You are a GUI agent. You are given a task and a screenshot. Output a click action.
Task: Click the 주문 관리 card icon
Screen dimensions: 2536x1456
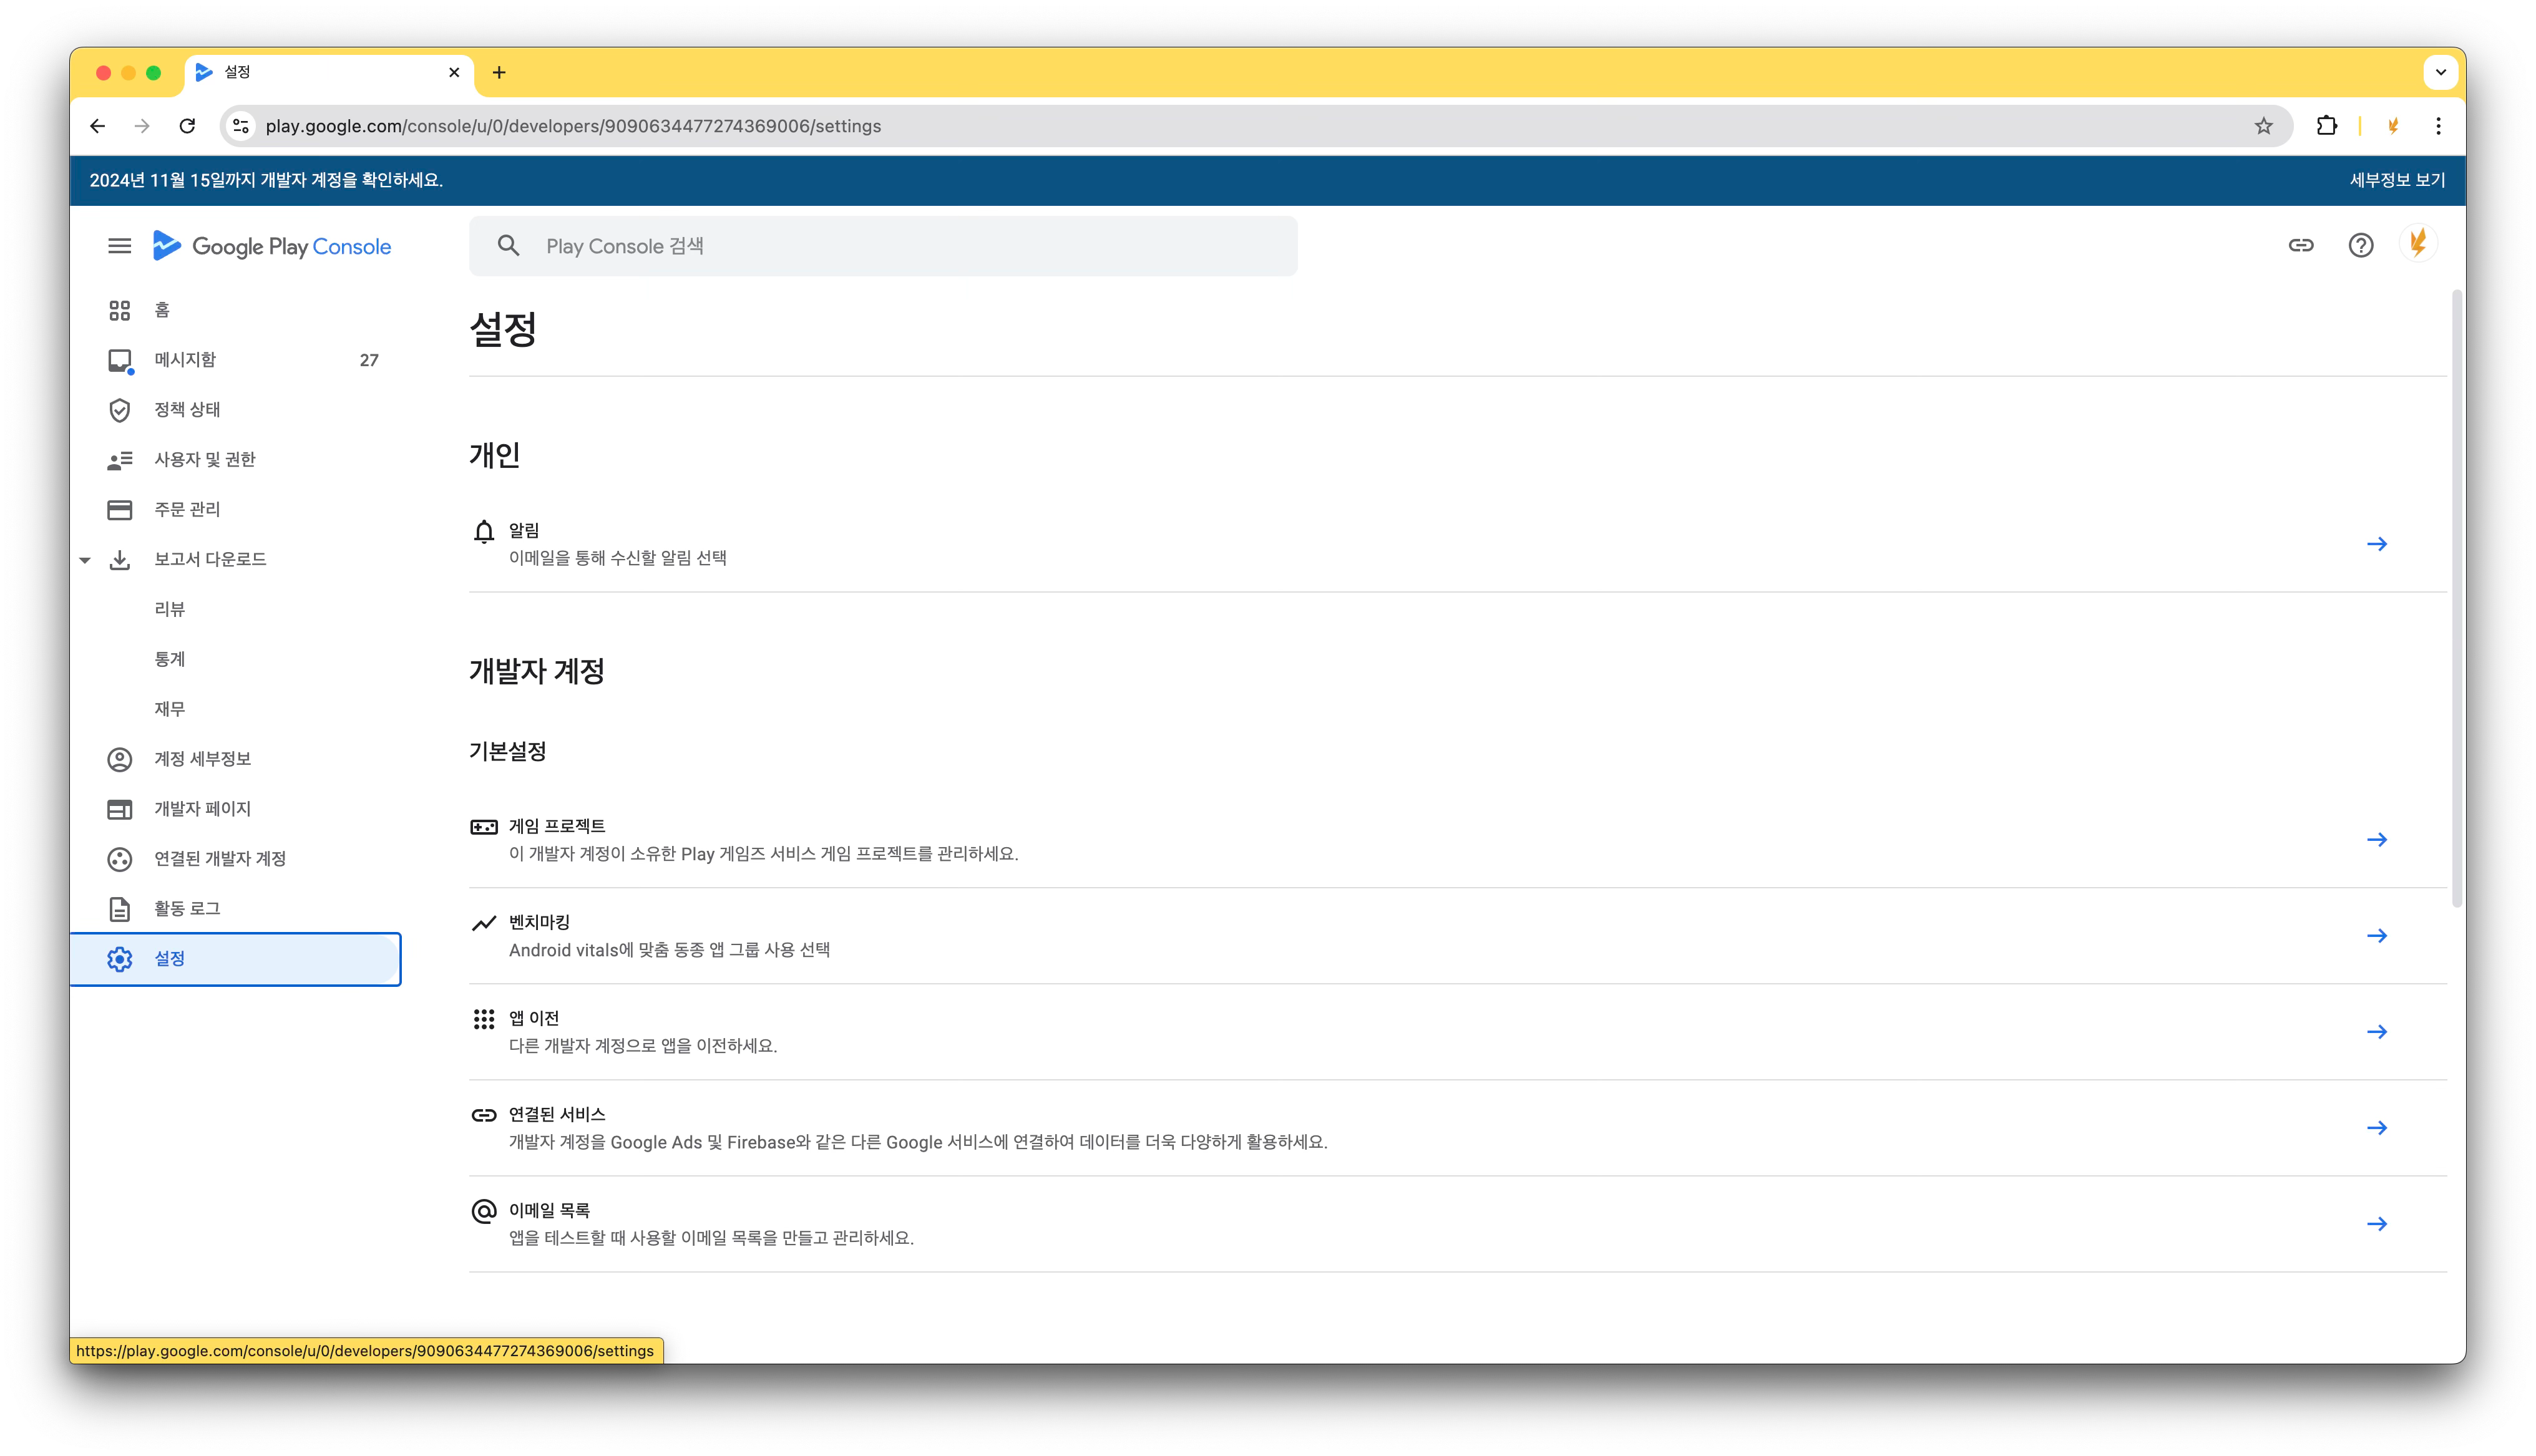119,510
